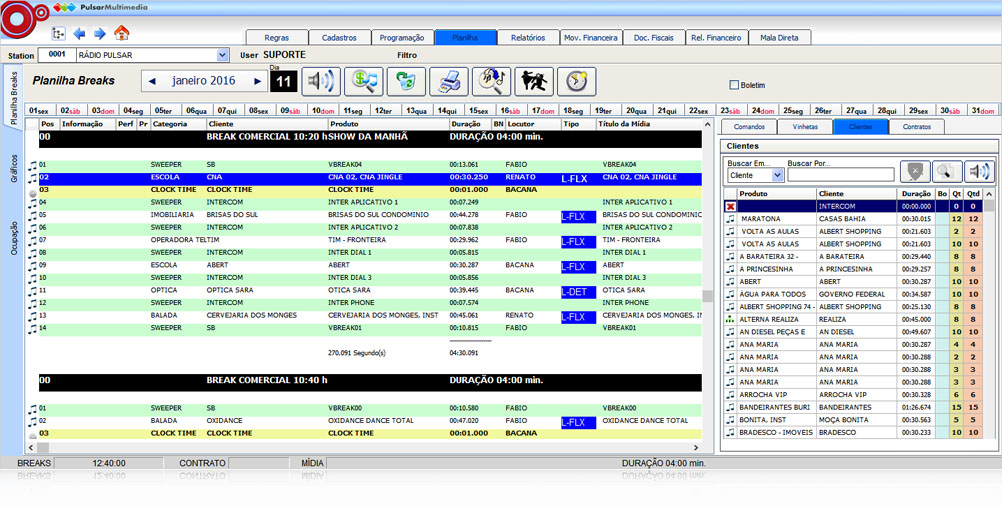The width and height of the screenshot is (1002, 508).
Task: Click the Cliente column header in schedule table
Action: 267,124
